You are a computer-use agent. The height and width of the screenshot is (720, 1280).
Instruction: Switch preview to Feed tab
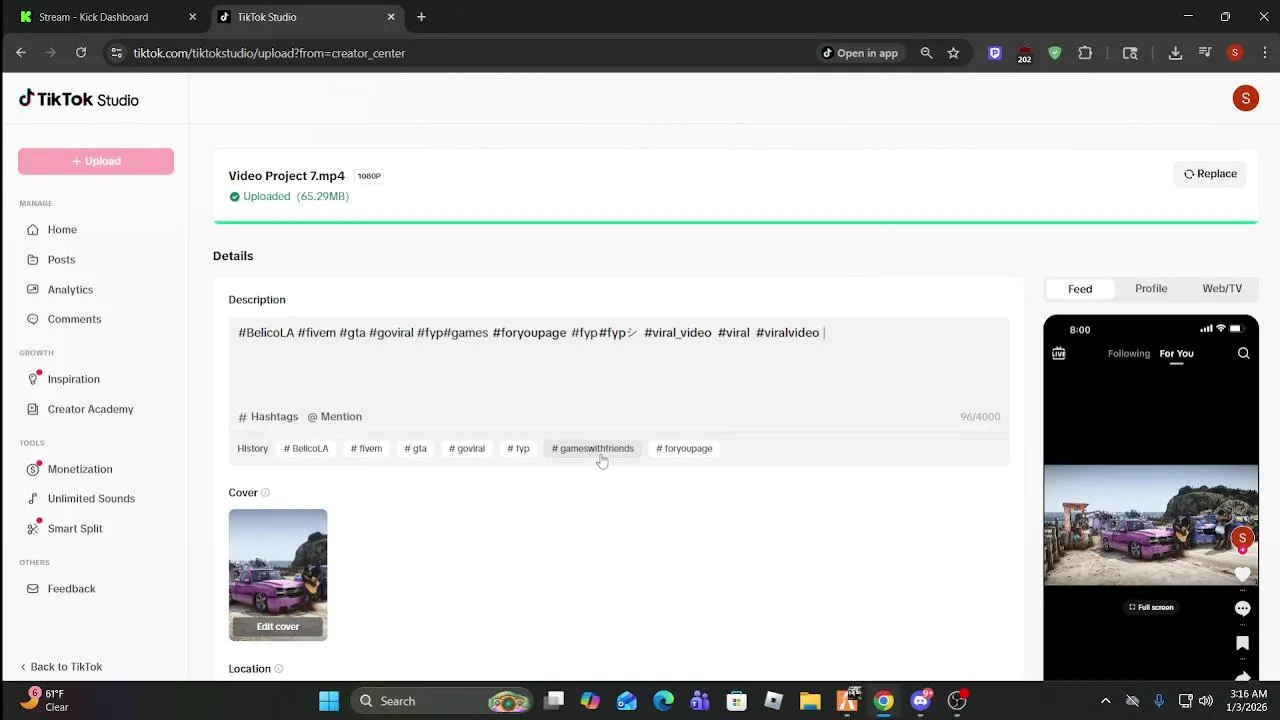1080,289
